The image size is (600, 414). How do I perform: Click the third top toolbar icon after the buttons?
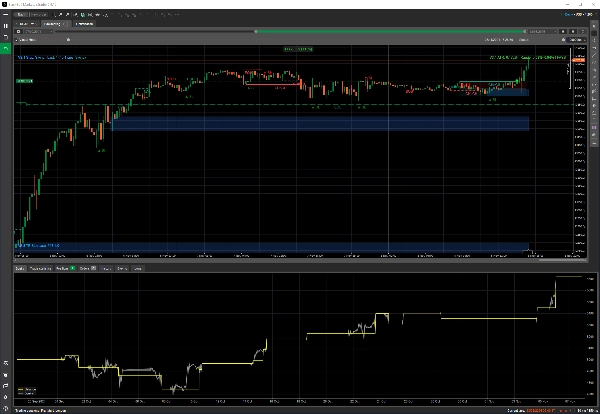[67, 15]
